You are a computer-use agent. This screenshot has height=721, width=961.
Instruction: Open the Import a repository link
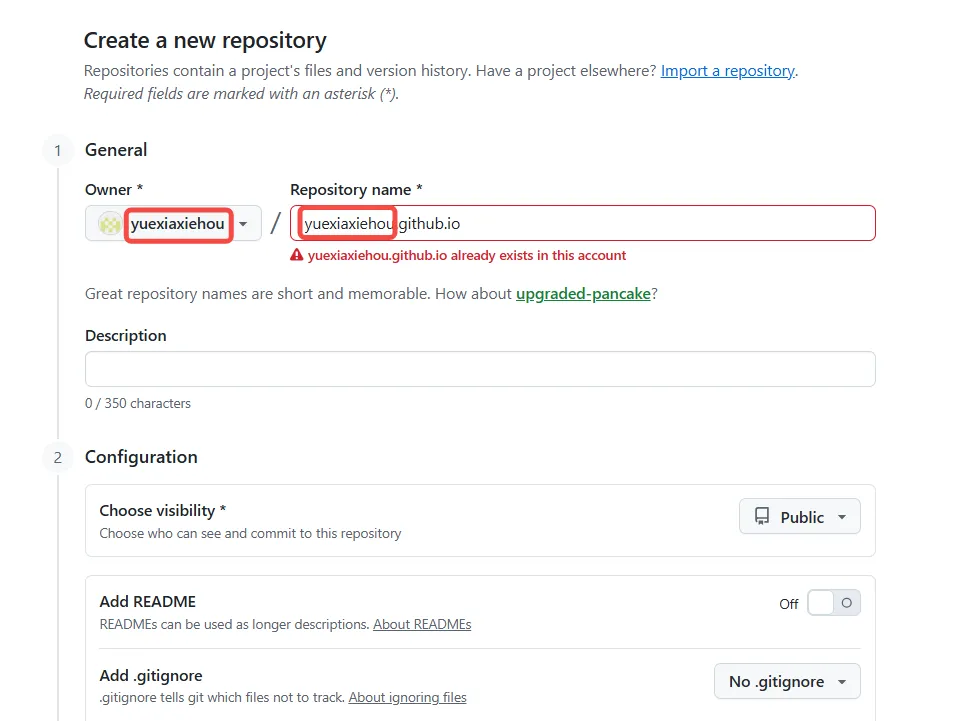(727, 71)
